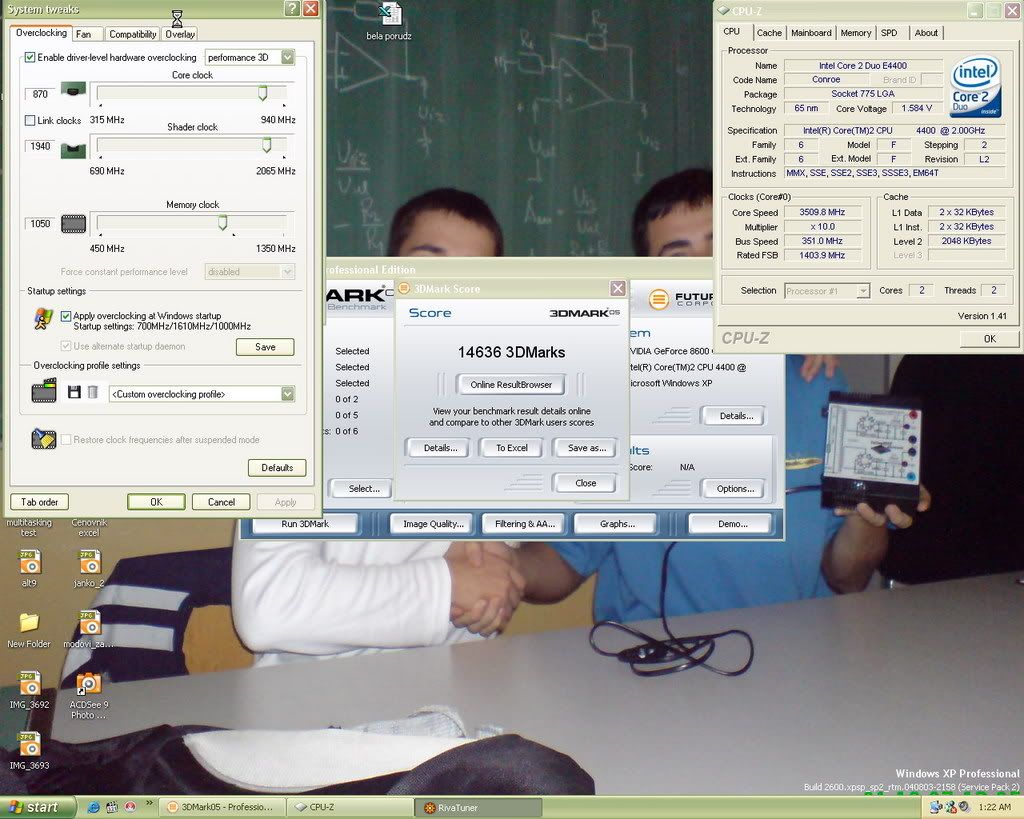This screenshot has width=1024, height=819.
Task: Open the Force constant performance level dropdown
Action: [x=287, y=272]
